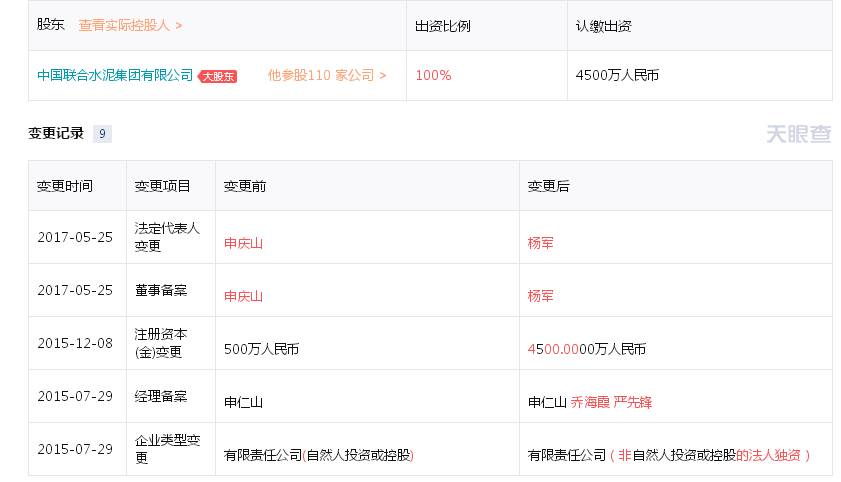Select the 100% 出资比例 value
The image size is (841, 482).
coord(433,75)
